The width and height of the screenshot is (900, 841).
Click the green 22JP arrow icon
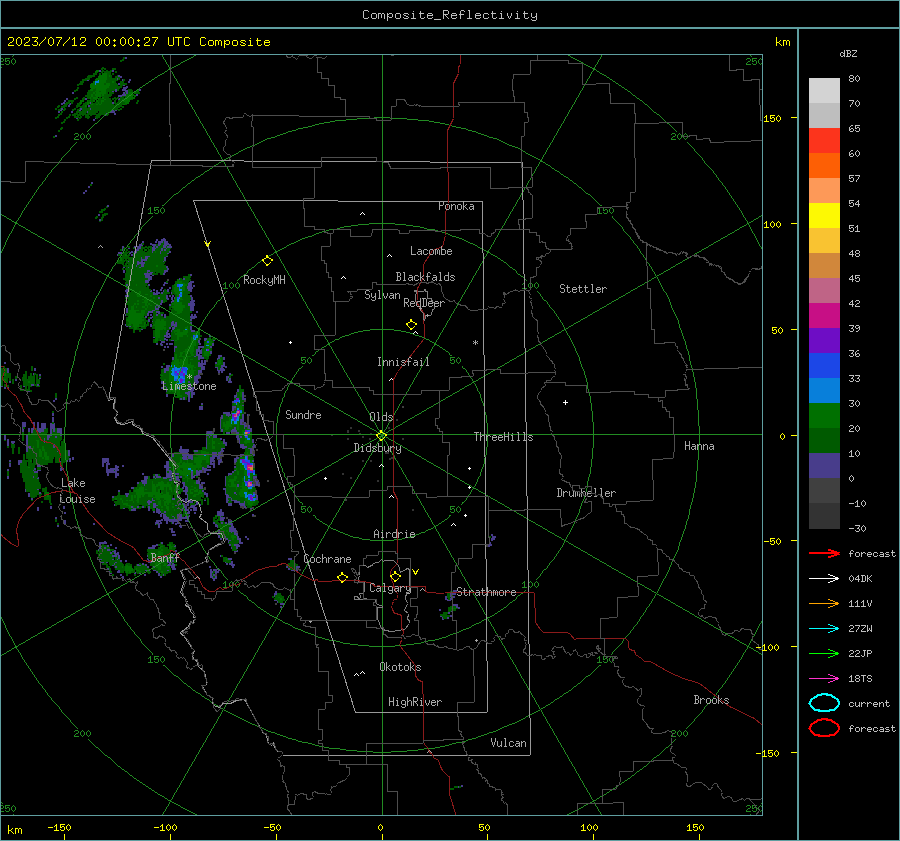point(824,653)
